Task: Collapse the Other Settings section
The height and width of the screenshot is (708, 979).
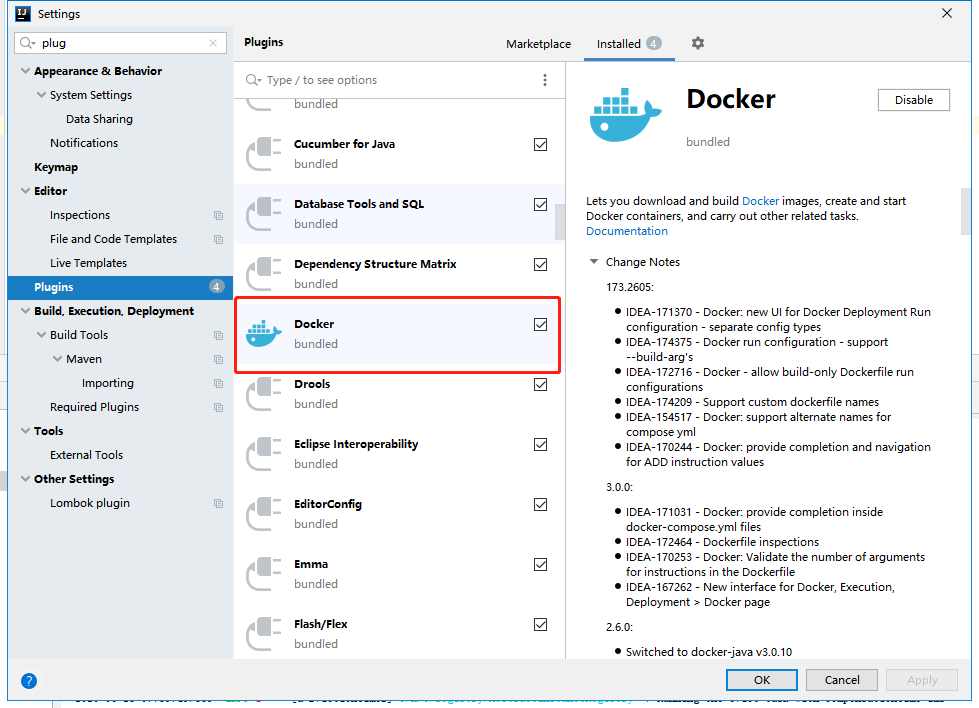Action: 25,478
